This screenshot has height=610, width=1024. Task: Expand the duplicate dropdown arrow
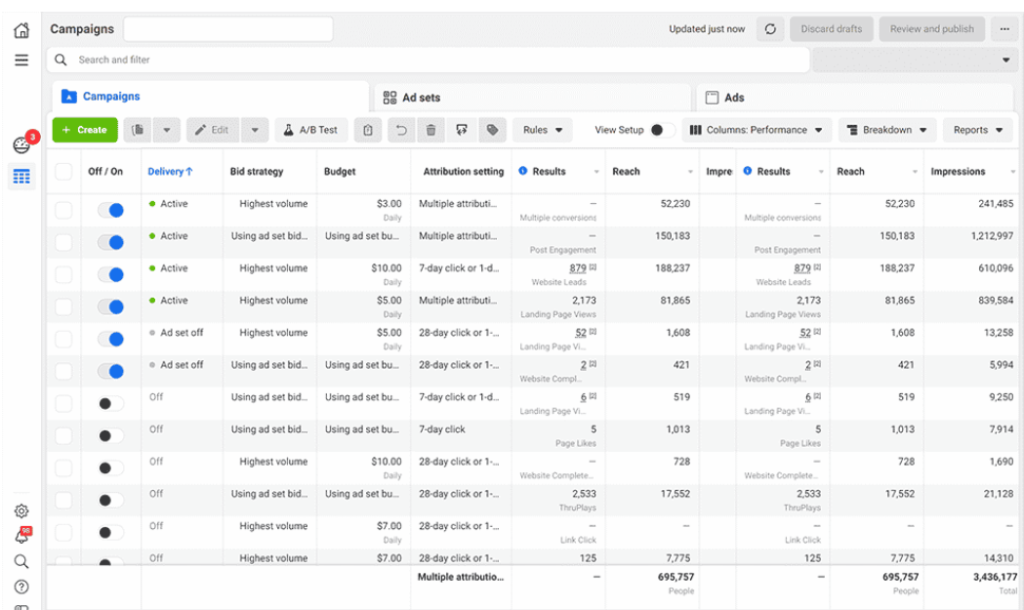pos(167,130)
